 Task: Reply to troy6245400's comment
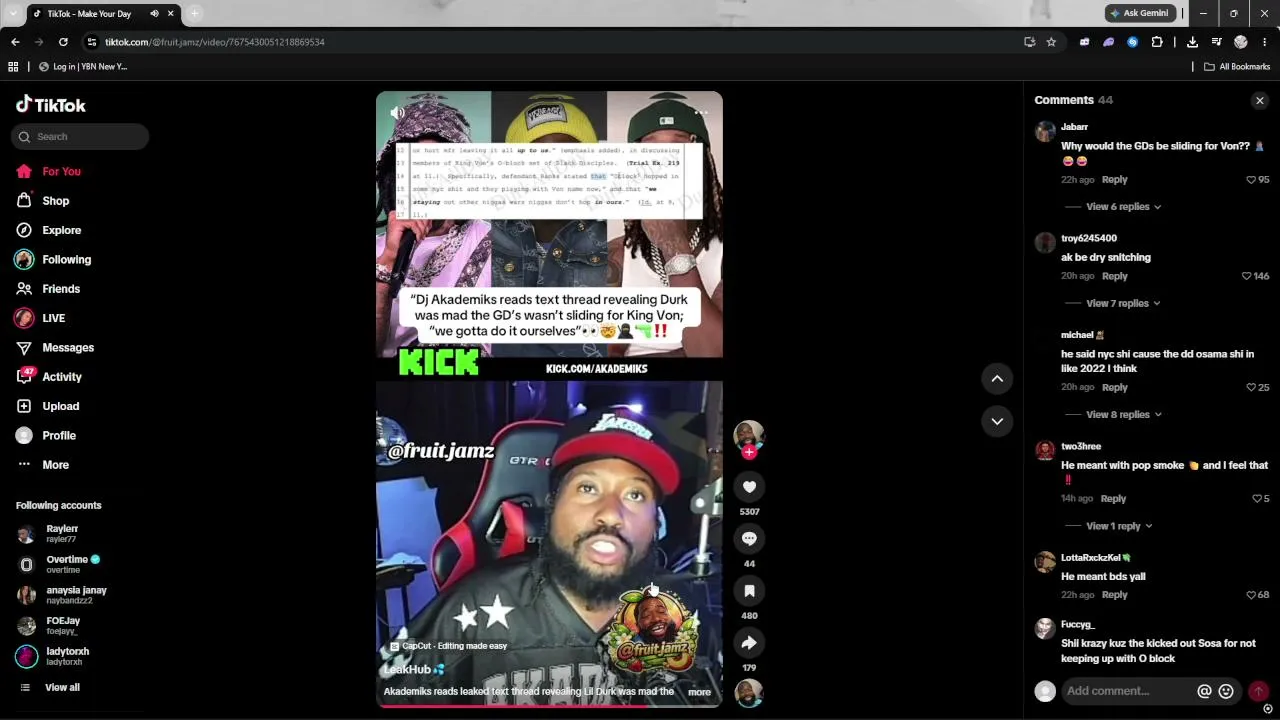1114,276
